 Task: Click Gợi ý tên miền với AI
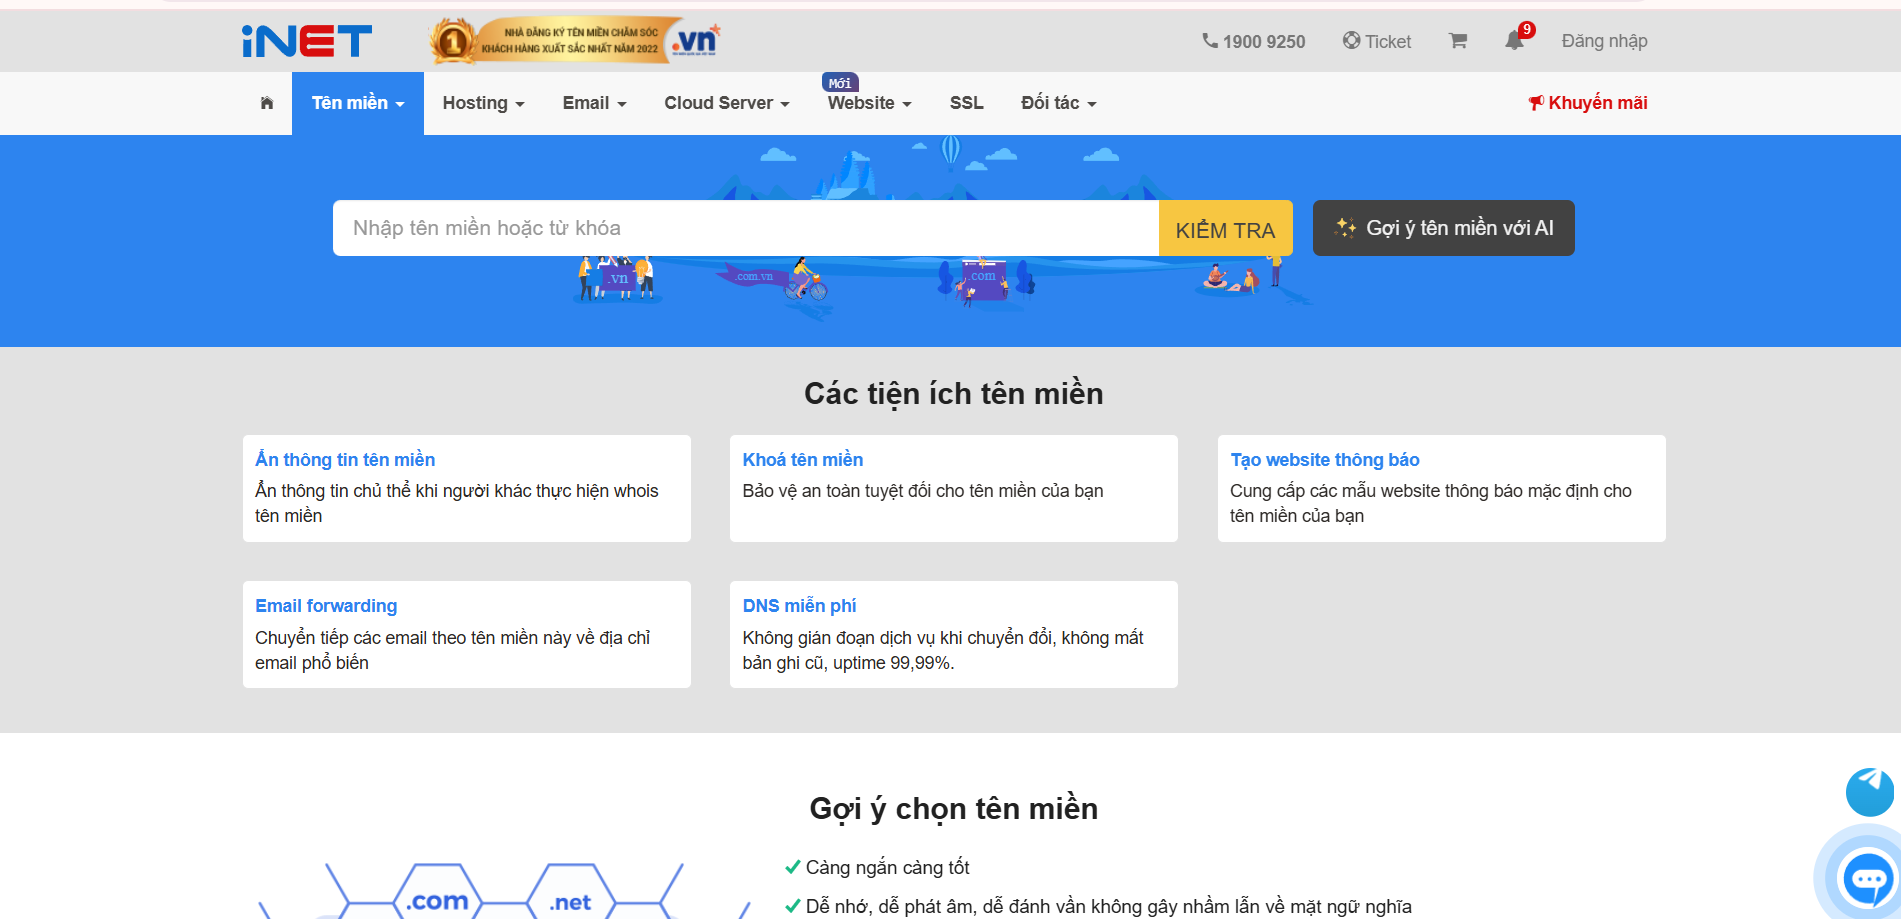[1443, 228]
